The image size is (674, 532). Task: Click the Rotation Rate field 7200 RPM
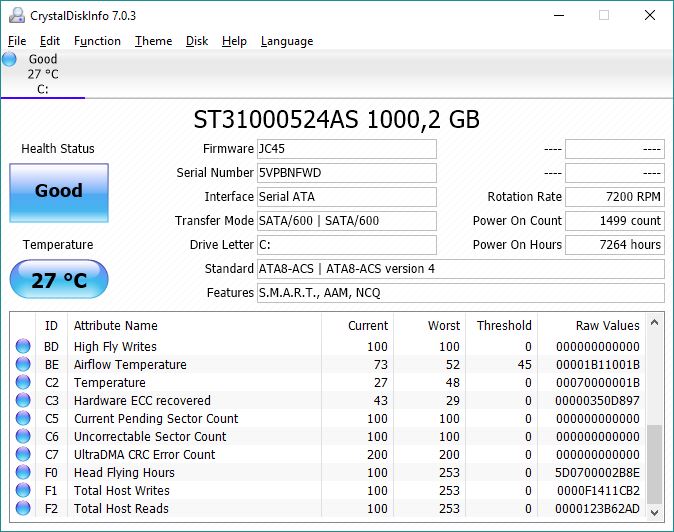(x=615, y=197)
